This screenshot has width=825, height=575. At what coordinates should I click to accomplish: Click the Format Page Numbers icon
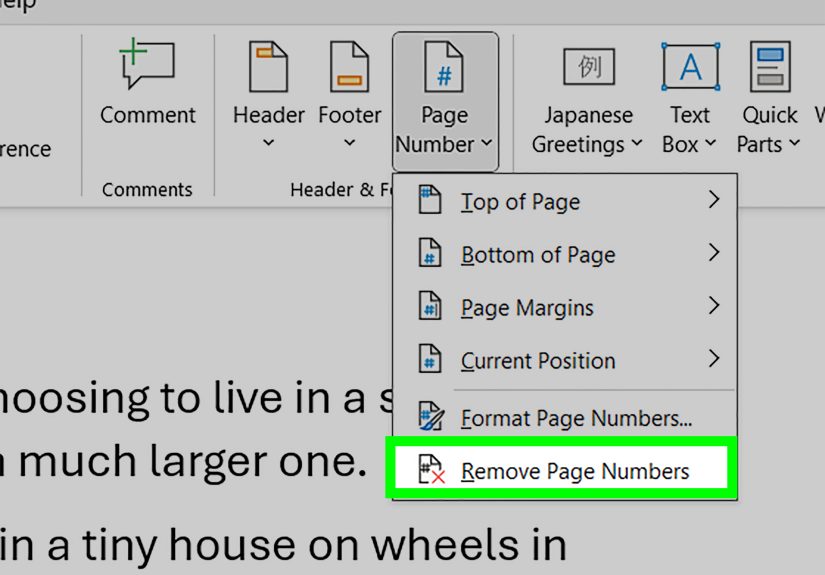click(x=431, y=416)
